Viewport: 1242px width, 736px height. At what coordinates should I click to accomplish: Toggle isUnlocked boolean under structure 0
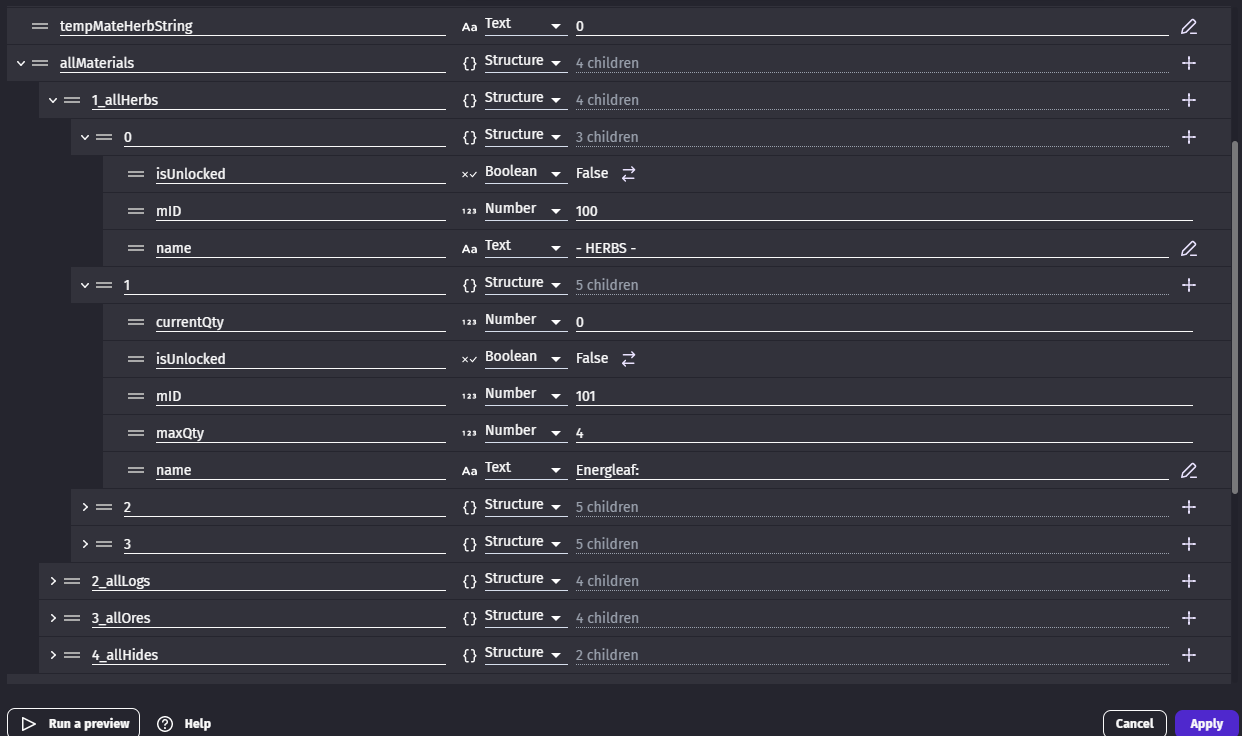pos(628,174)
